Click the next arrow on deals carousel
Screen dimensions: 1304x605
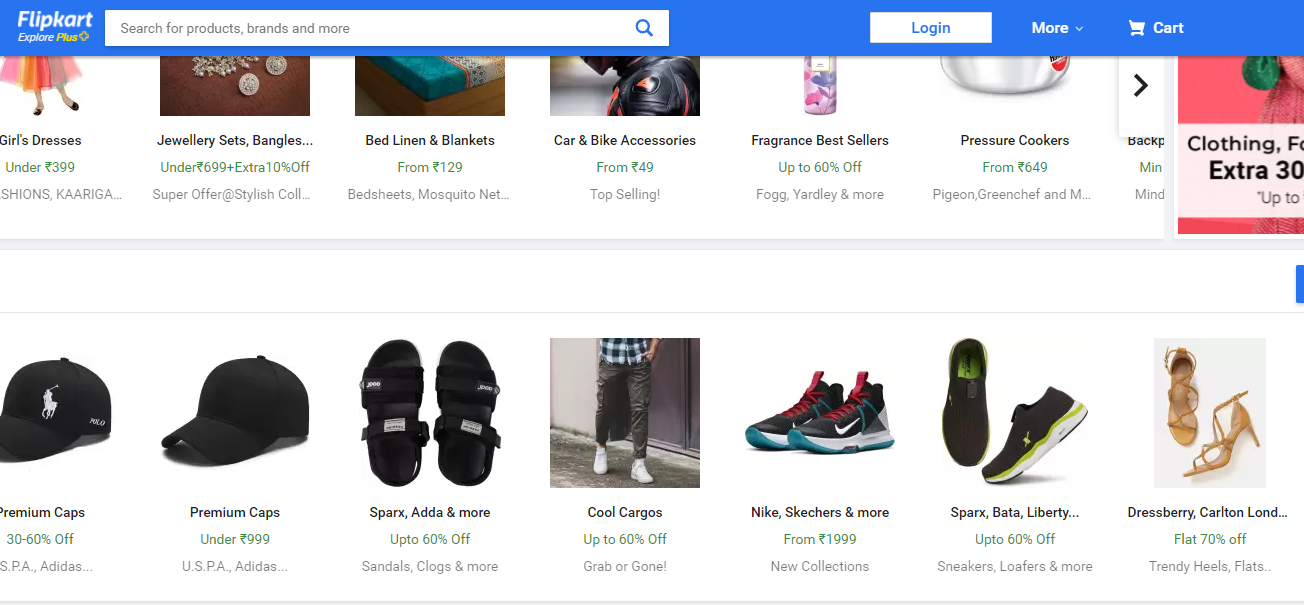[1140, 86]
